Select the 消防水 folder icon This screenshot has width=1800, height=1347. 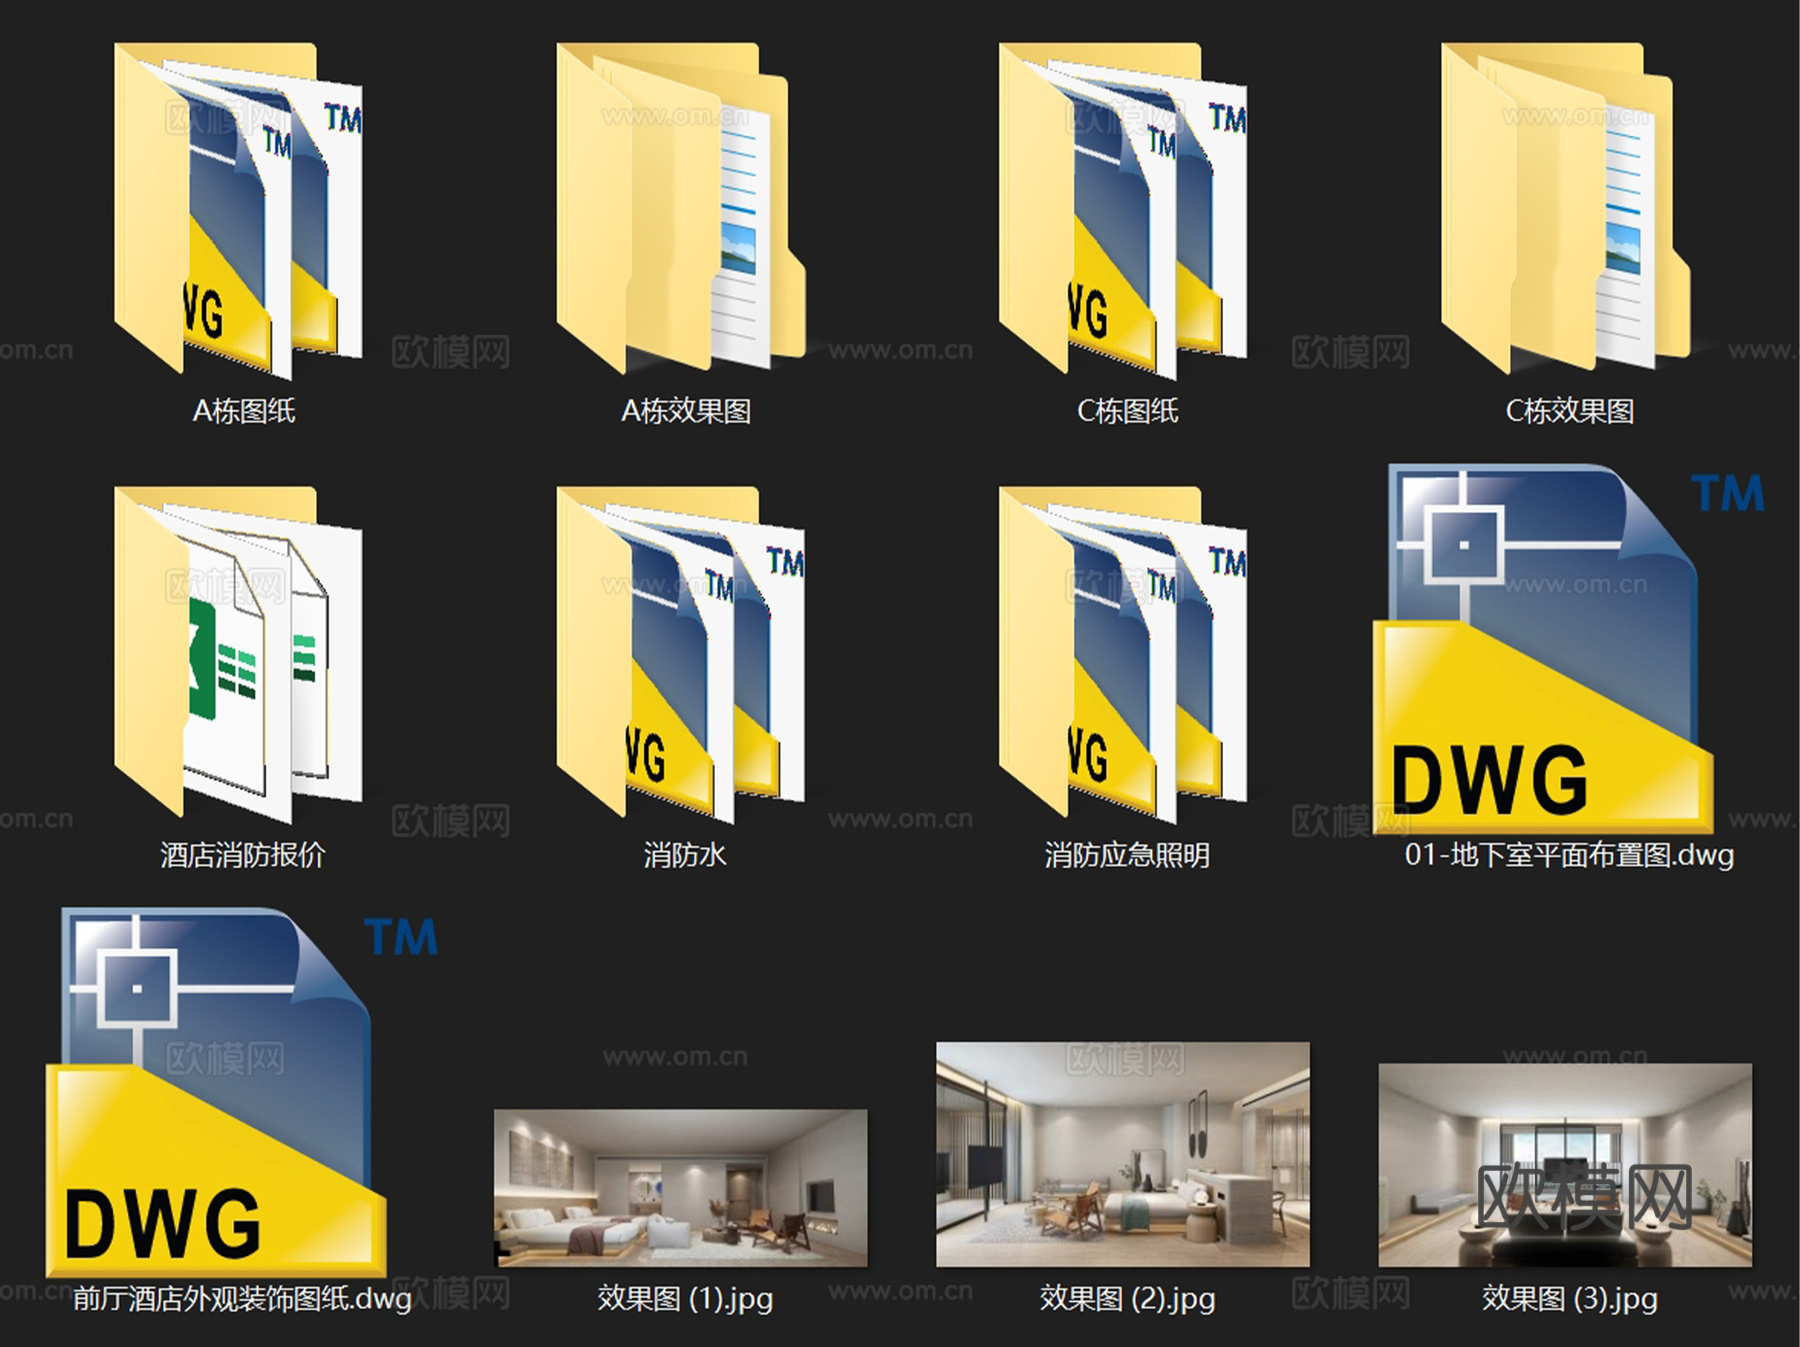pos(681,655)
